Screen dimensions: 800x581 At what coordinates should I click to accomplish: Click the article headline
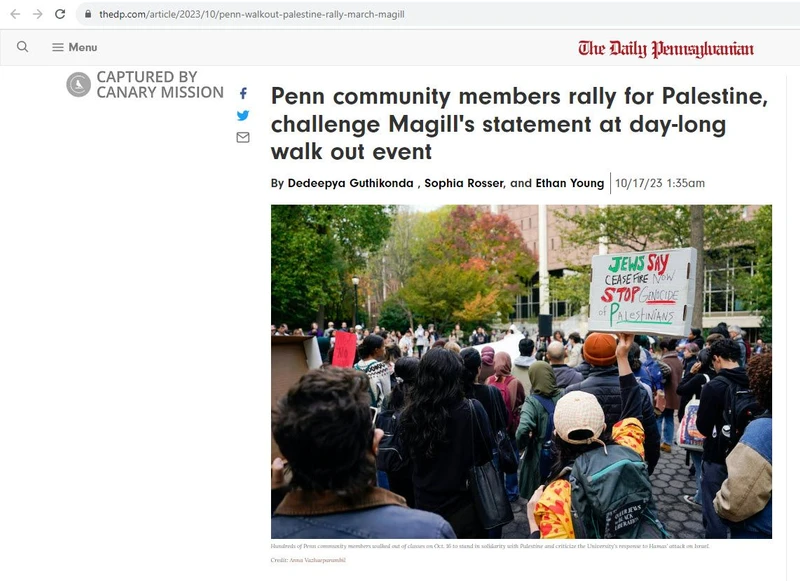pos(519,124)
